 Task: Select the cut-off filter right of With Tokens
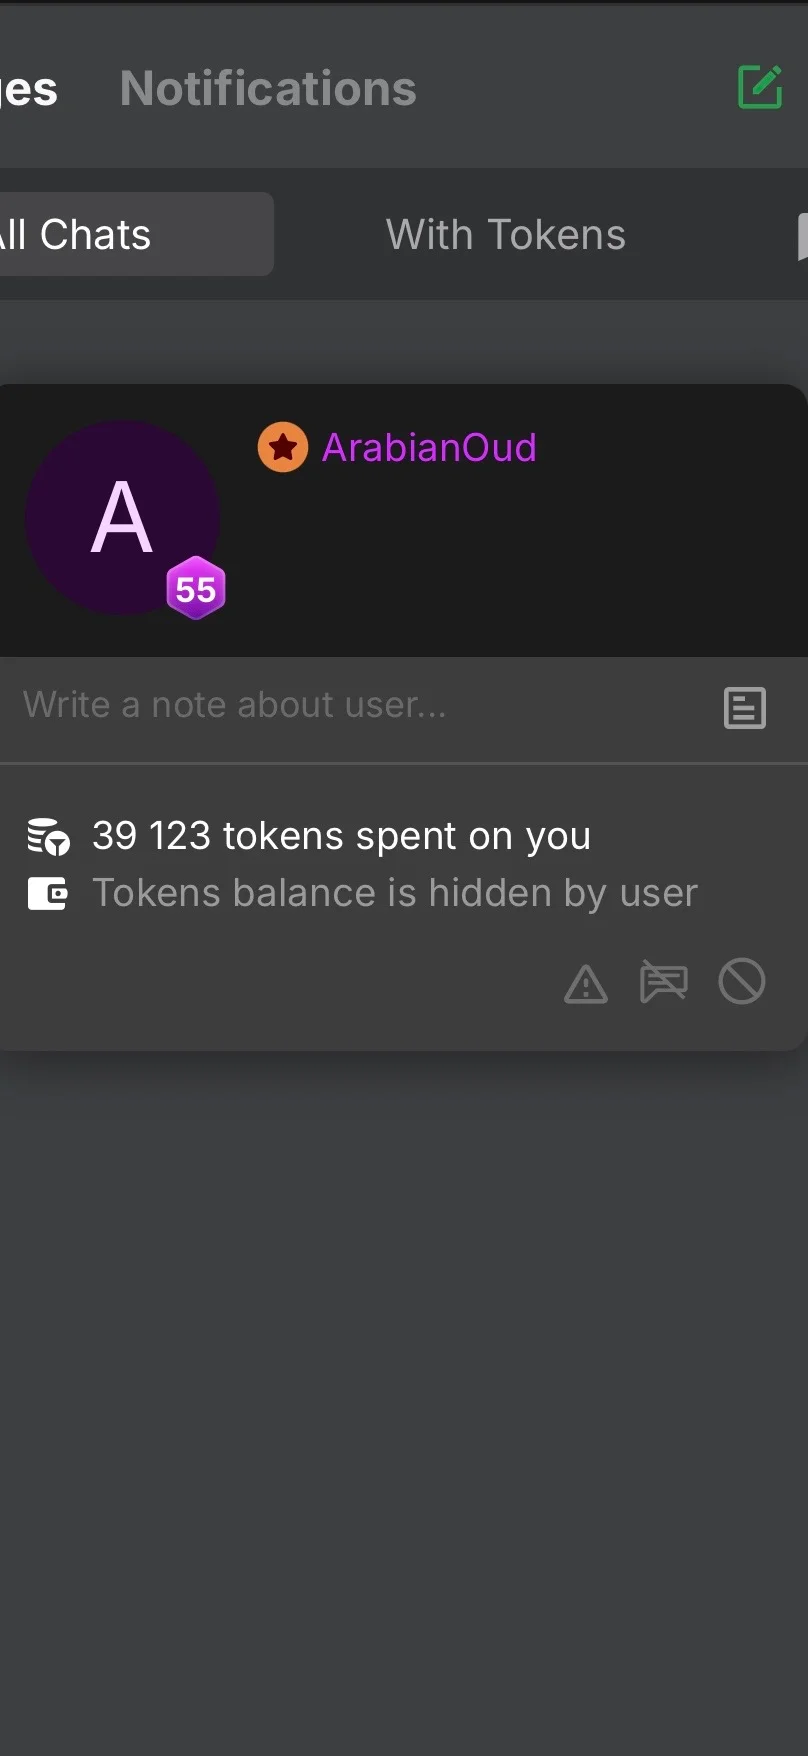click(801, 236)
